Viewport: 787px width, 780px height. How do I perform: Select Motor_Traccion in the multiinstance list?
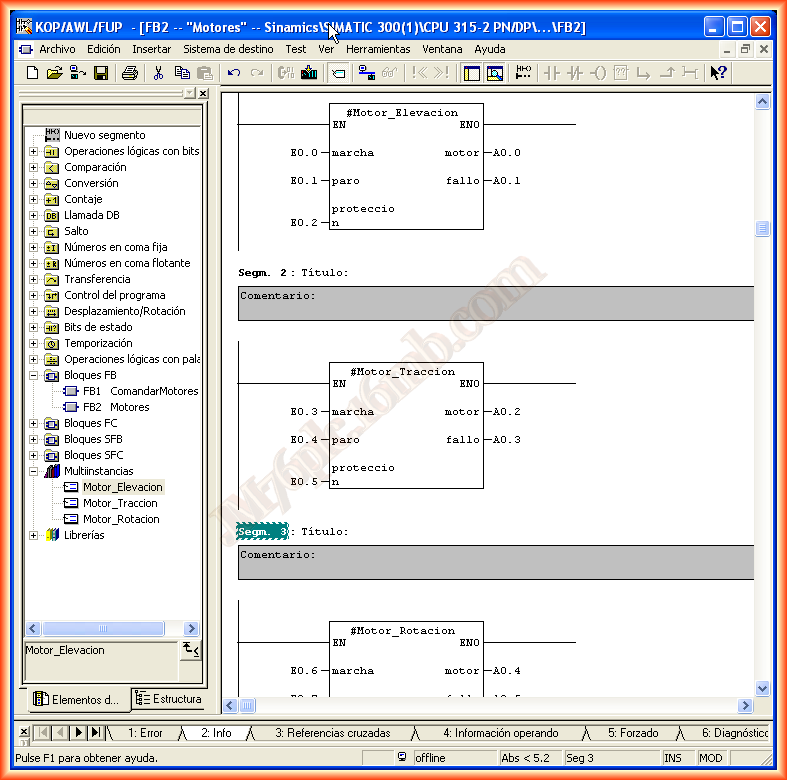[120, 503]
